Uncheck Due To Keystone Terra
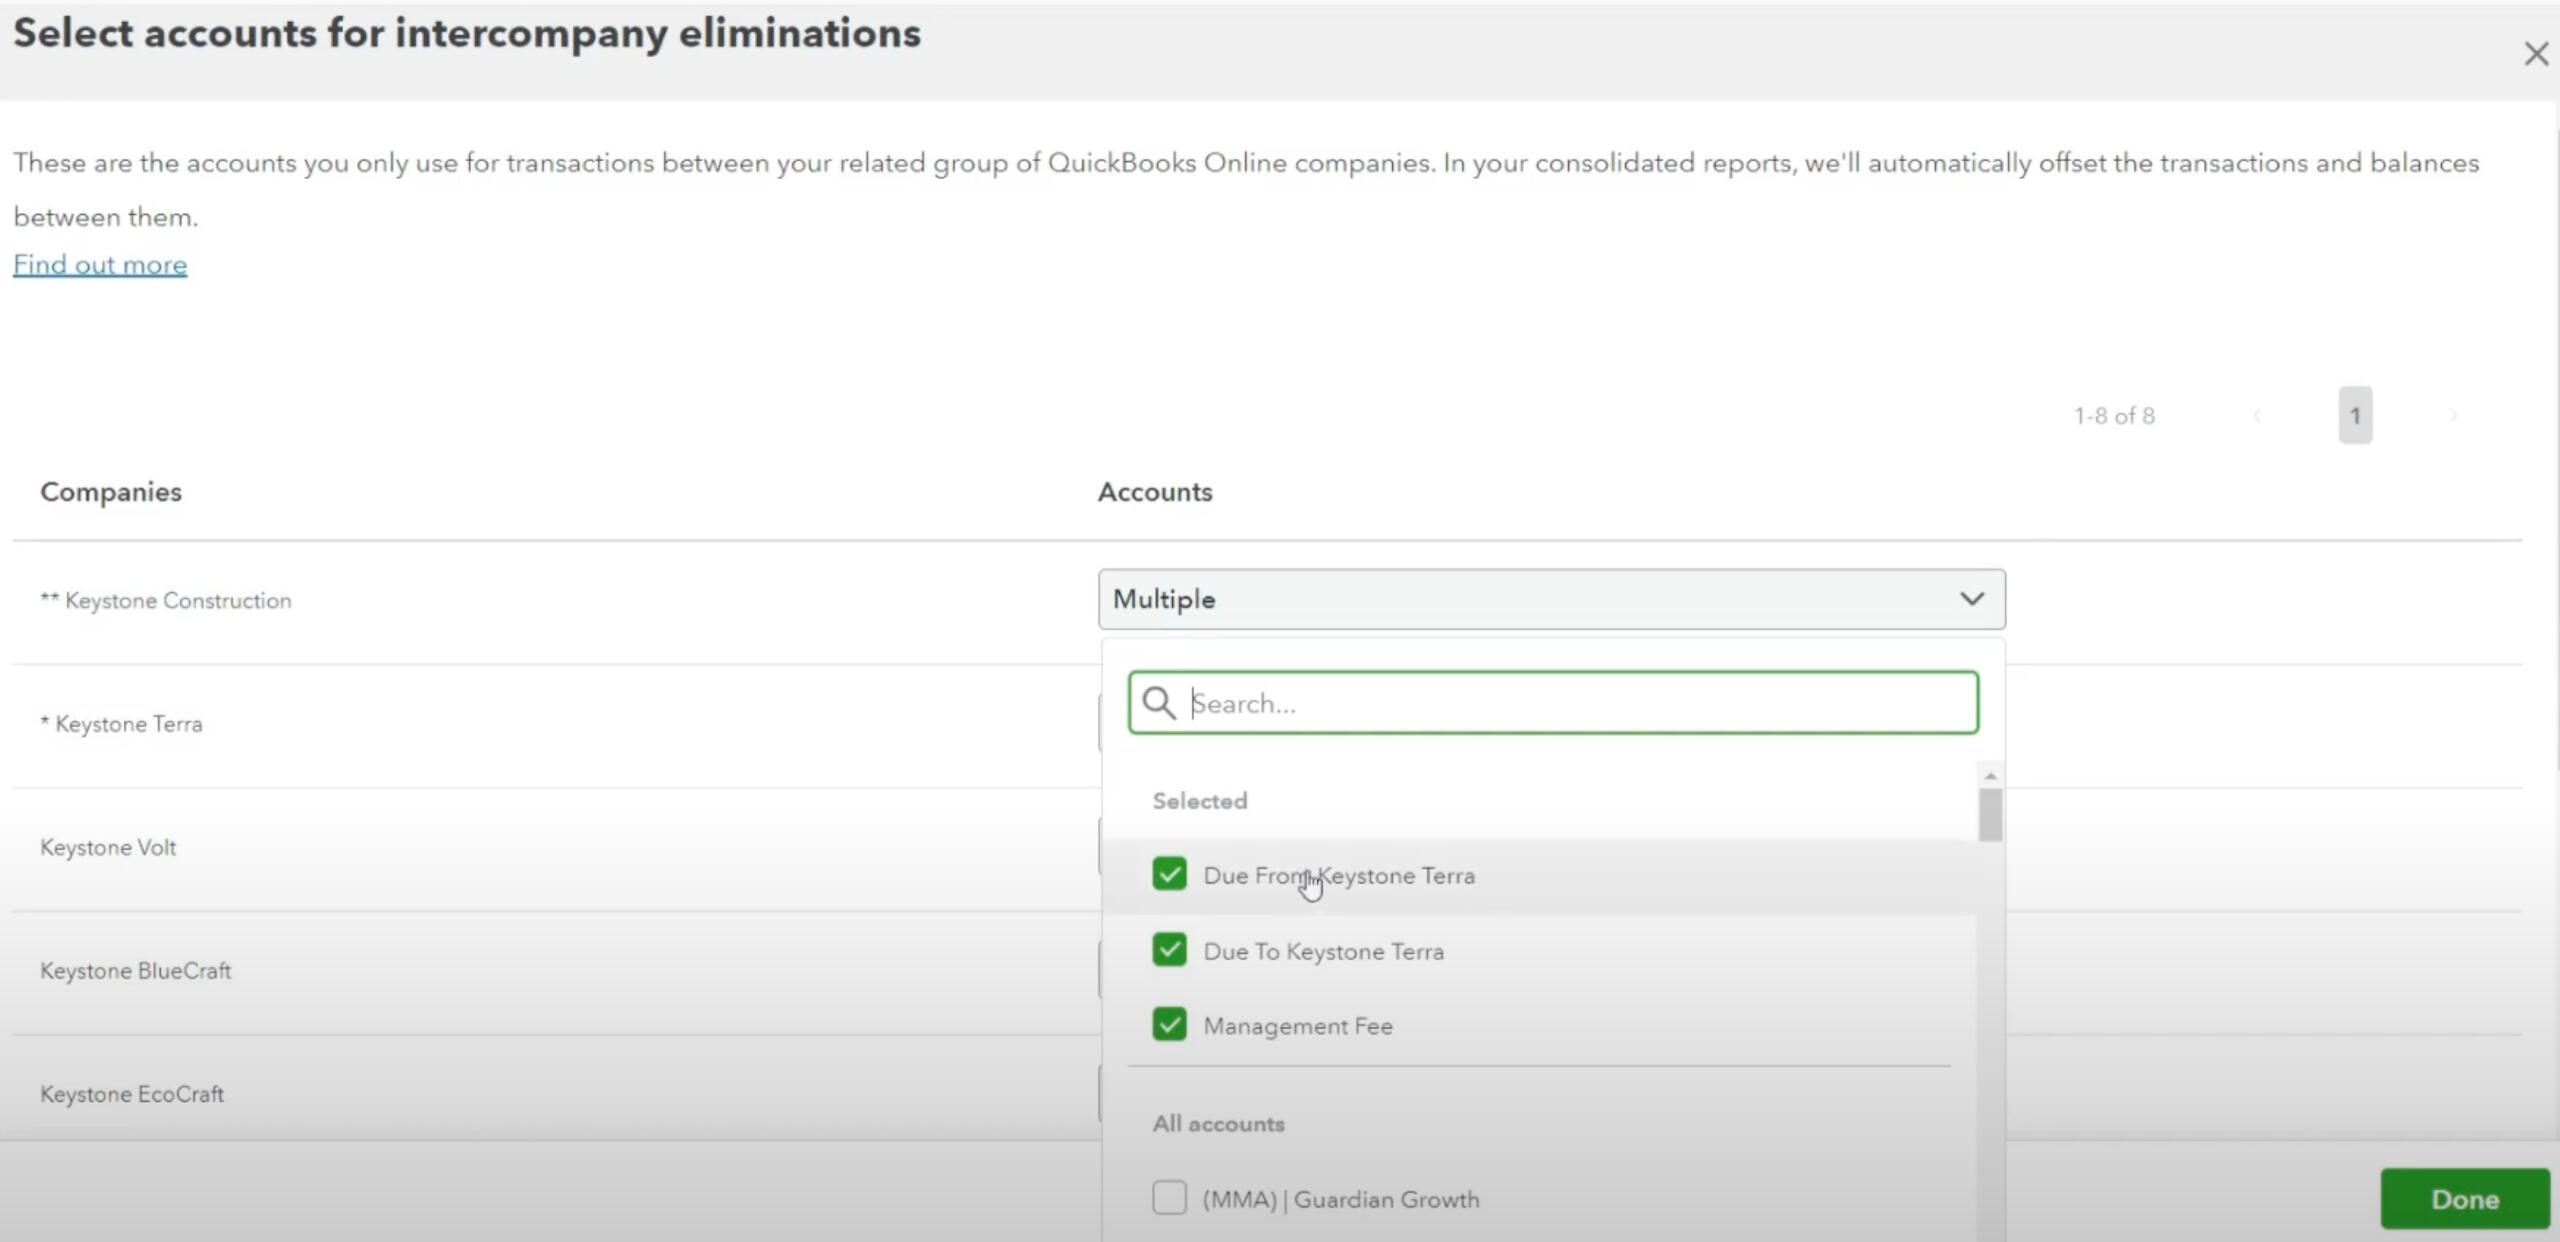2560x1242 pixels. 1169,949
